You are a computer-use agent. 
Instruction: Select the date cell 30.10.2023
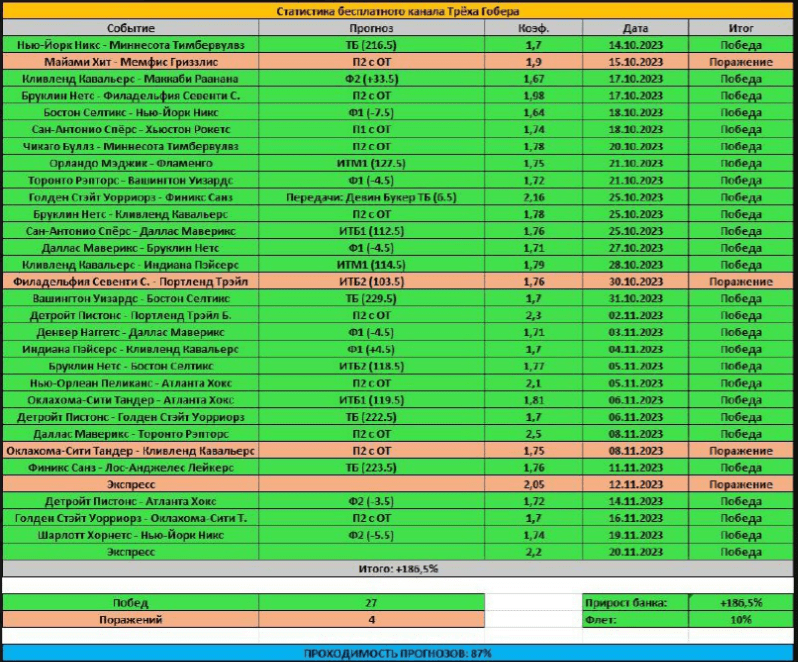pyautogui.click(x=635, y=282)
